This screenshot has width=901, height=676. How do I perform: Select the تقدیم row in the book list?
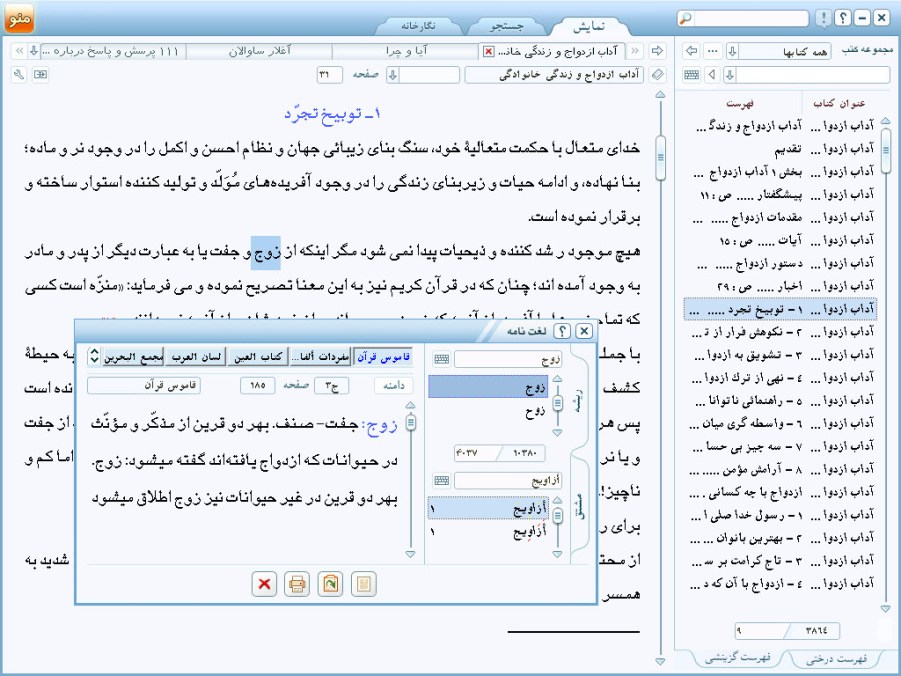pos(781,149)
